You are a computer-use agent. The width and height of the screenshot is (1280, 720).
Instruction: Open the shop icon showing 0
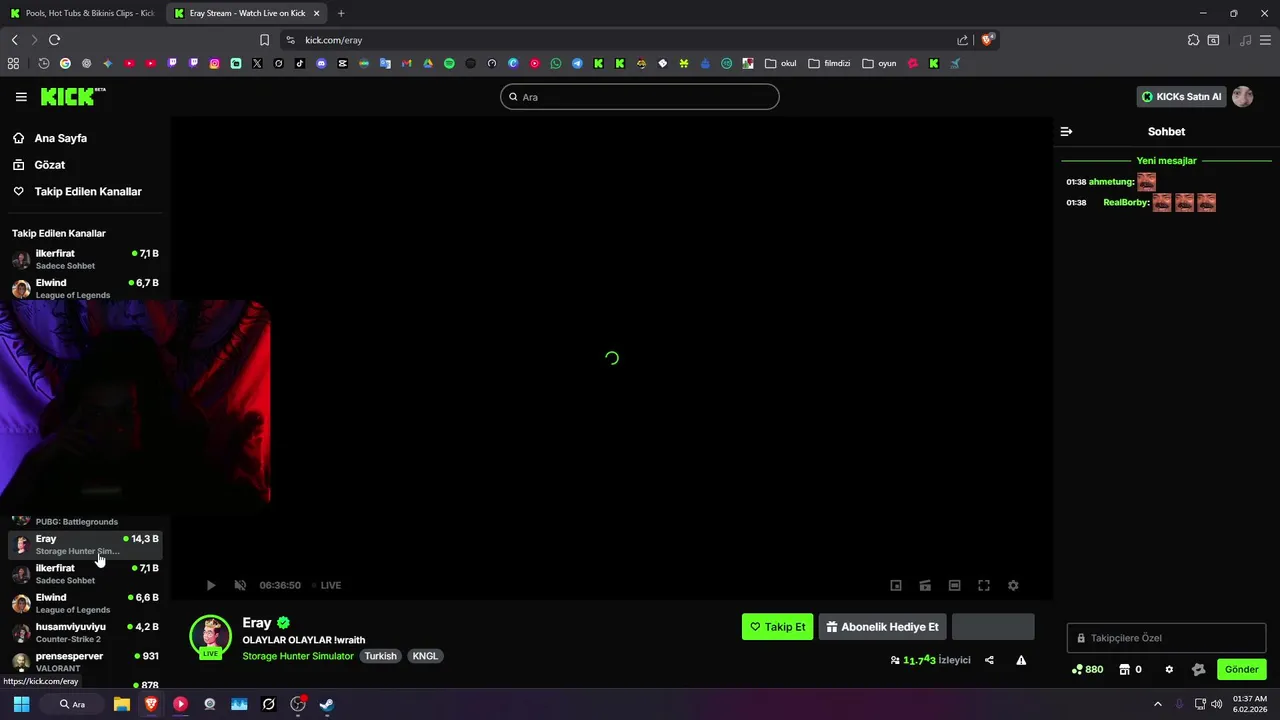pyautogui.click(x=1130, y=669)
